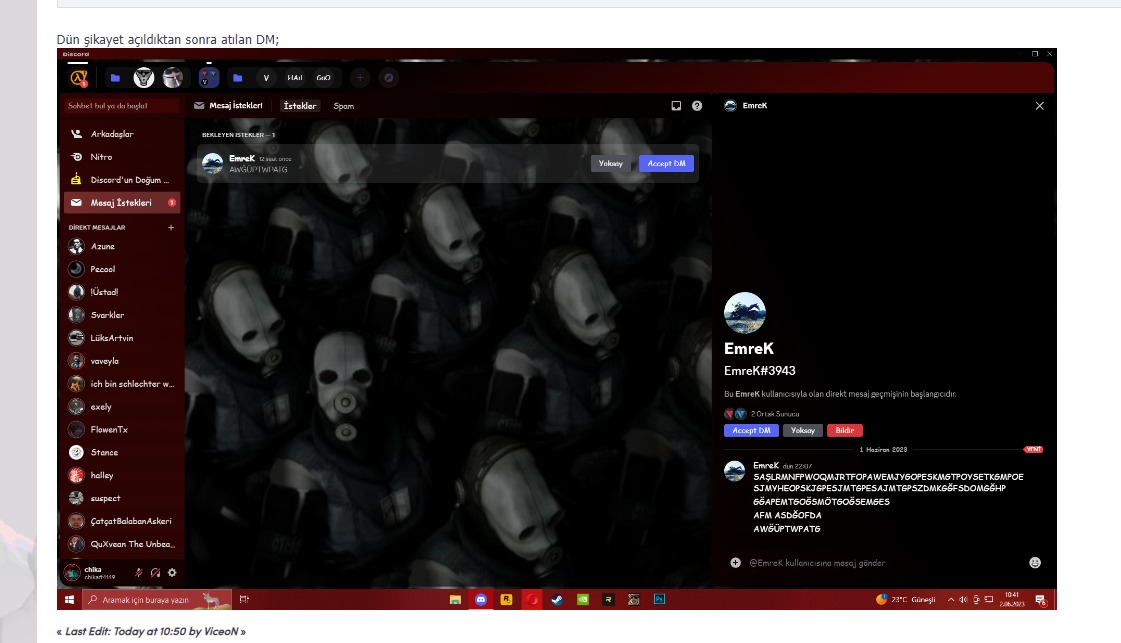Open the 'ich bin schlechter w...' DM
The width and height of the screenshot is (1121, 643).
click(x=122, y=384)
